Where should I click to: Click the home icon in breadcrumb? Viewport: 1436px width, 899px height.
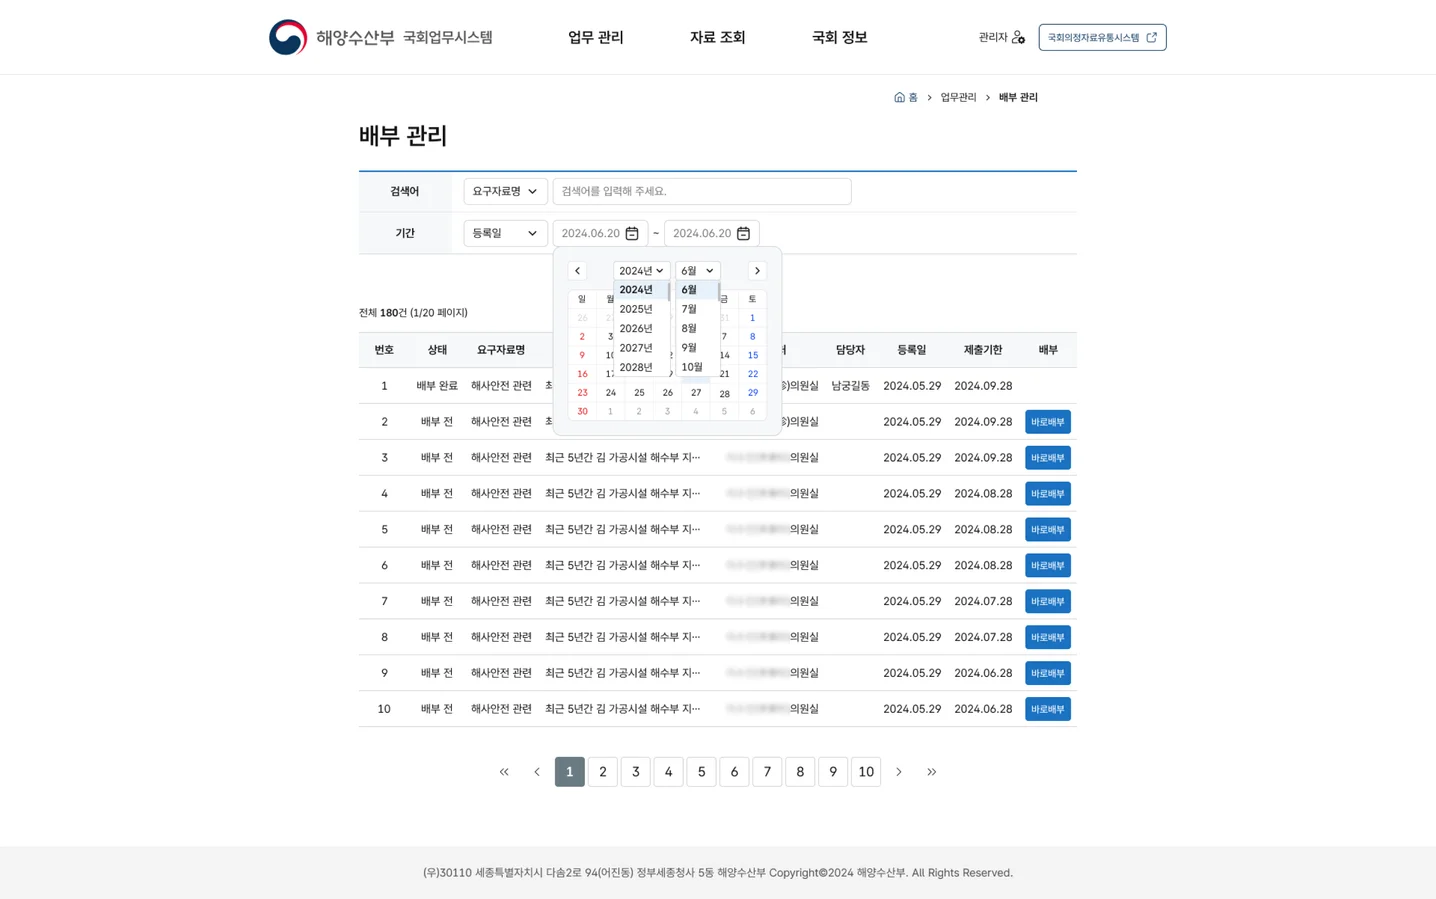(899, 97)
